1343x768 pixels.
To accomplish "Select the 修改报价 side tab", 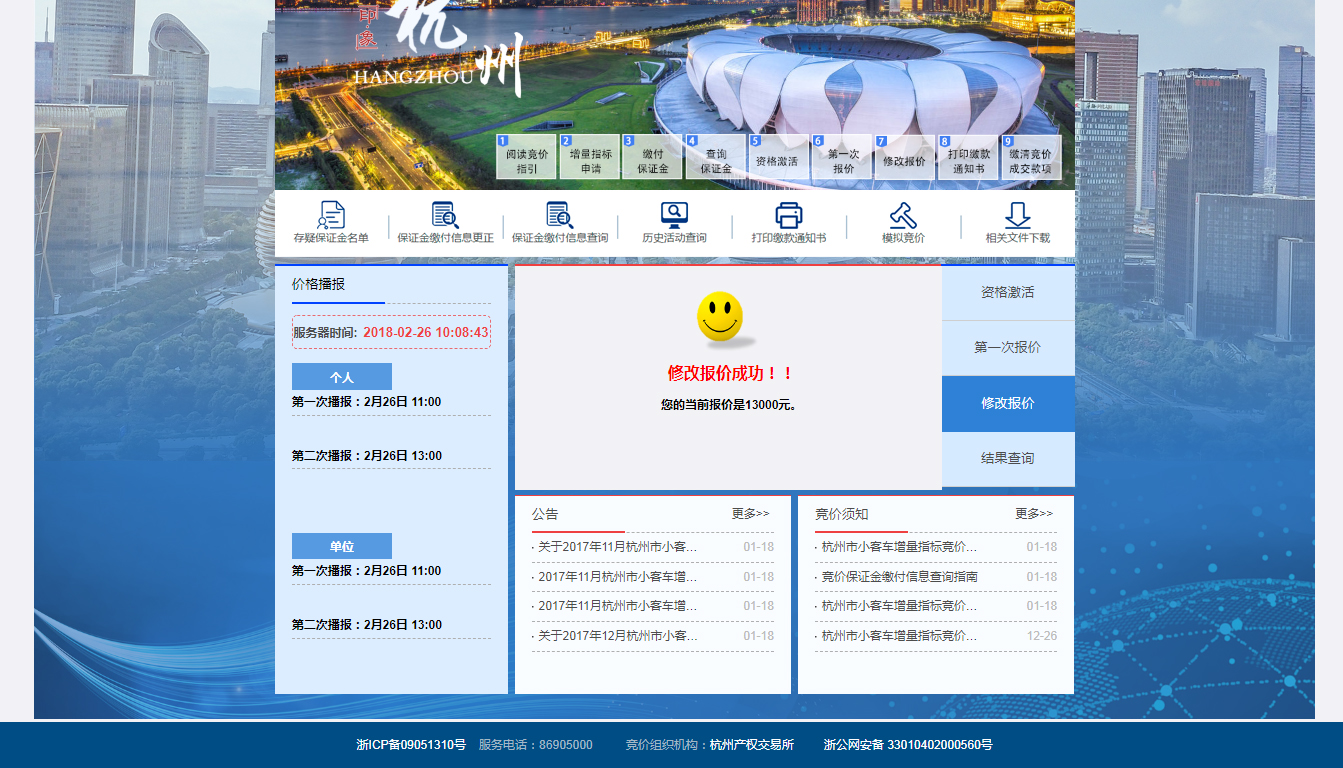I will coord(1007,404).
